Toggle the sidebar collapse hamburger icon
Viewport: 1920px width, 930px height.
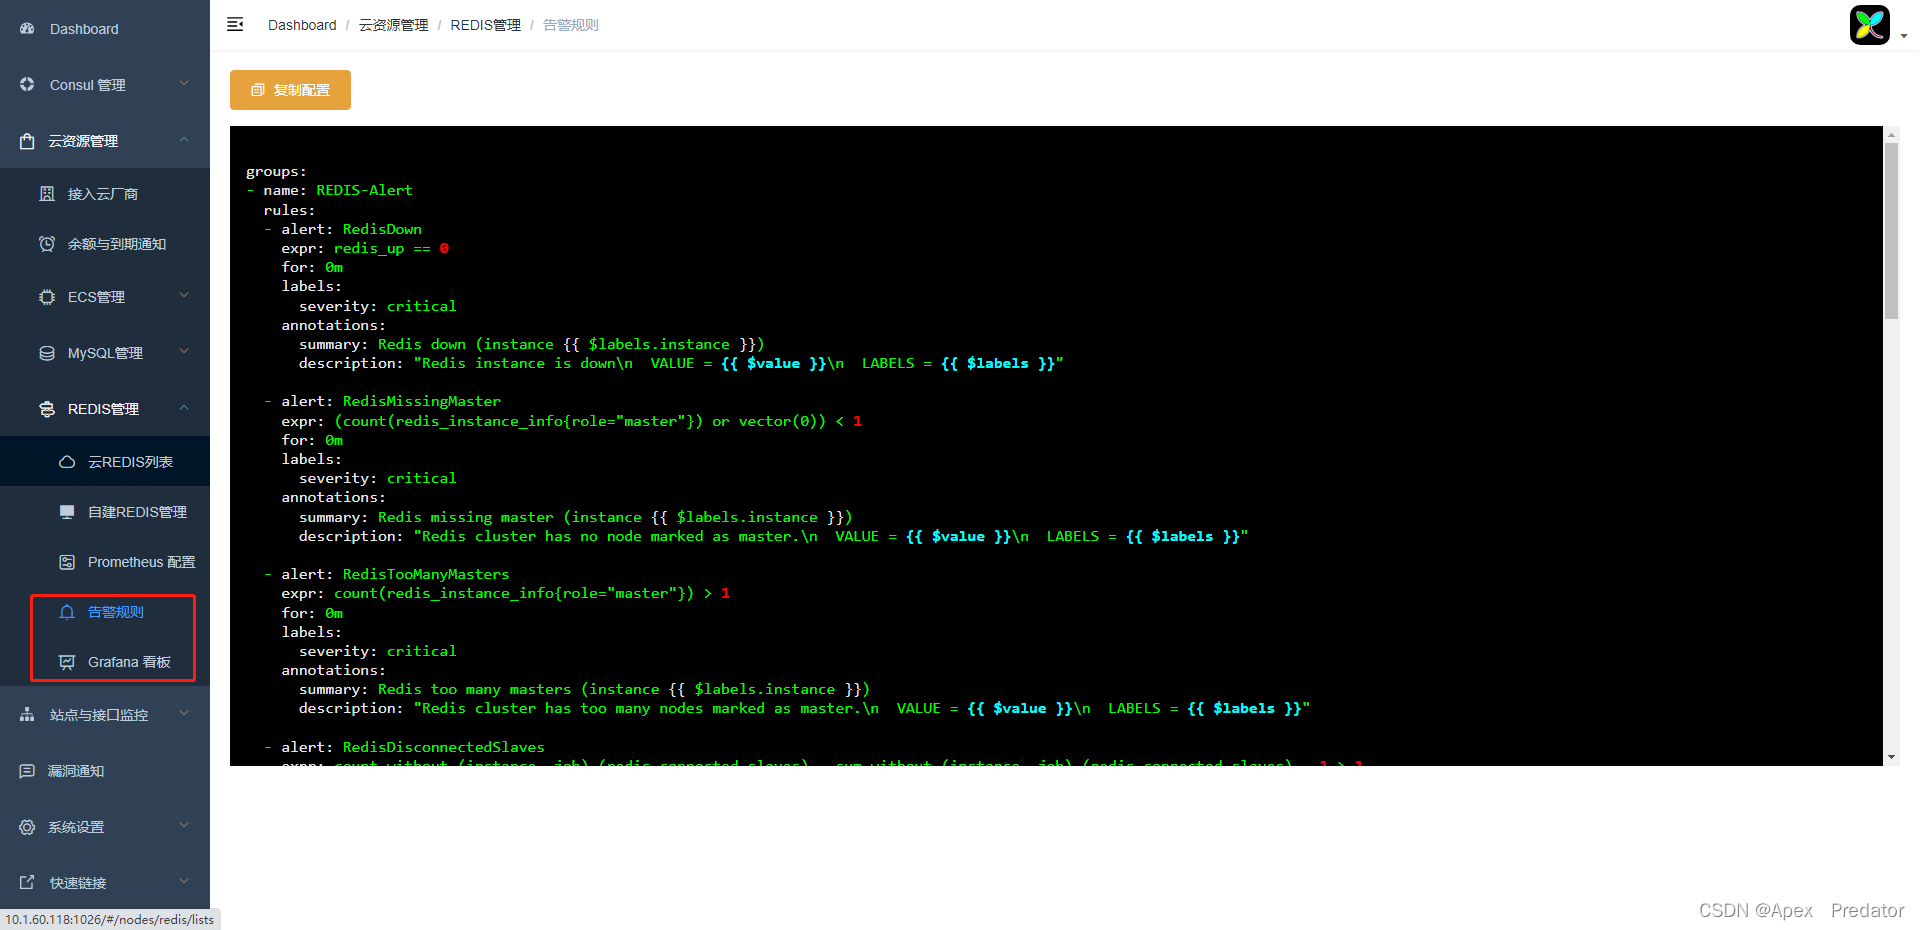coord(235,24)
